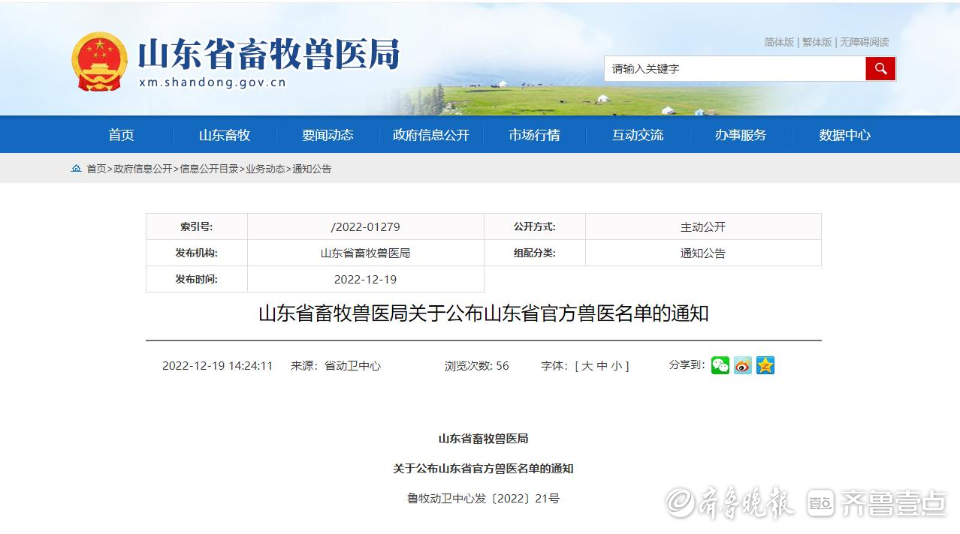Click 通知公告 classification cell
This screenshot has width=960, height=534.
[703, 253]
